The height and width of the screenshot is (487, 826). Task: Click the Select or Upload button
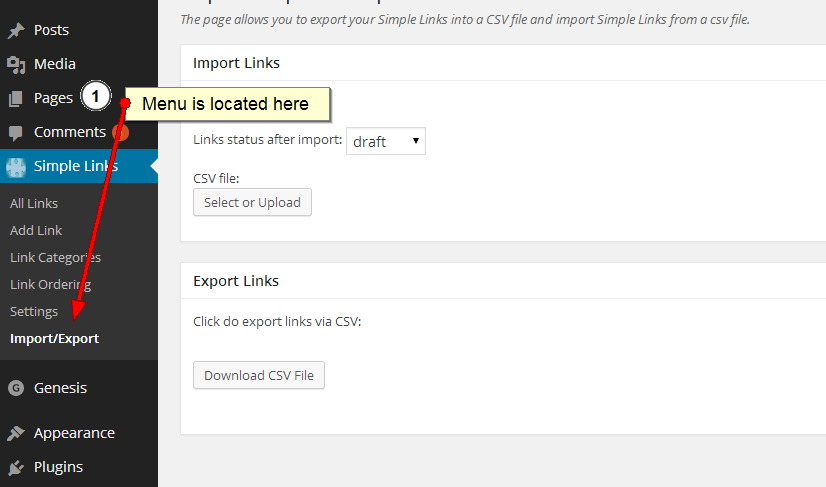(x=252, y=202)
